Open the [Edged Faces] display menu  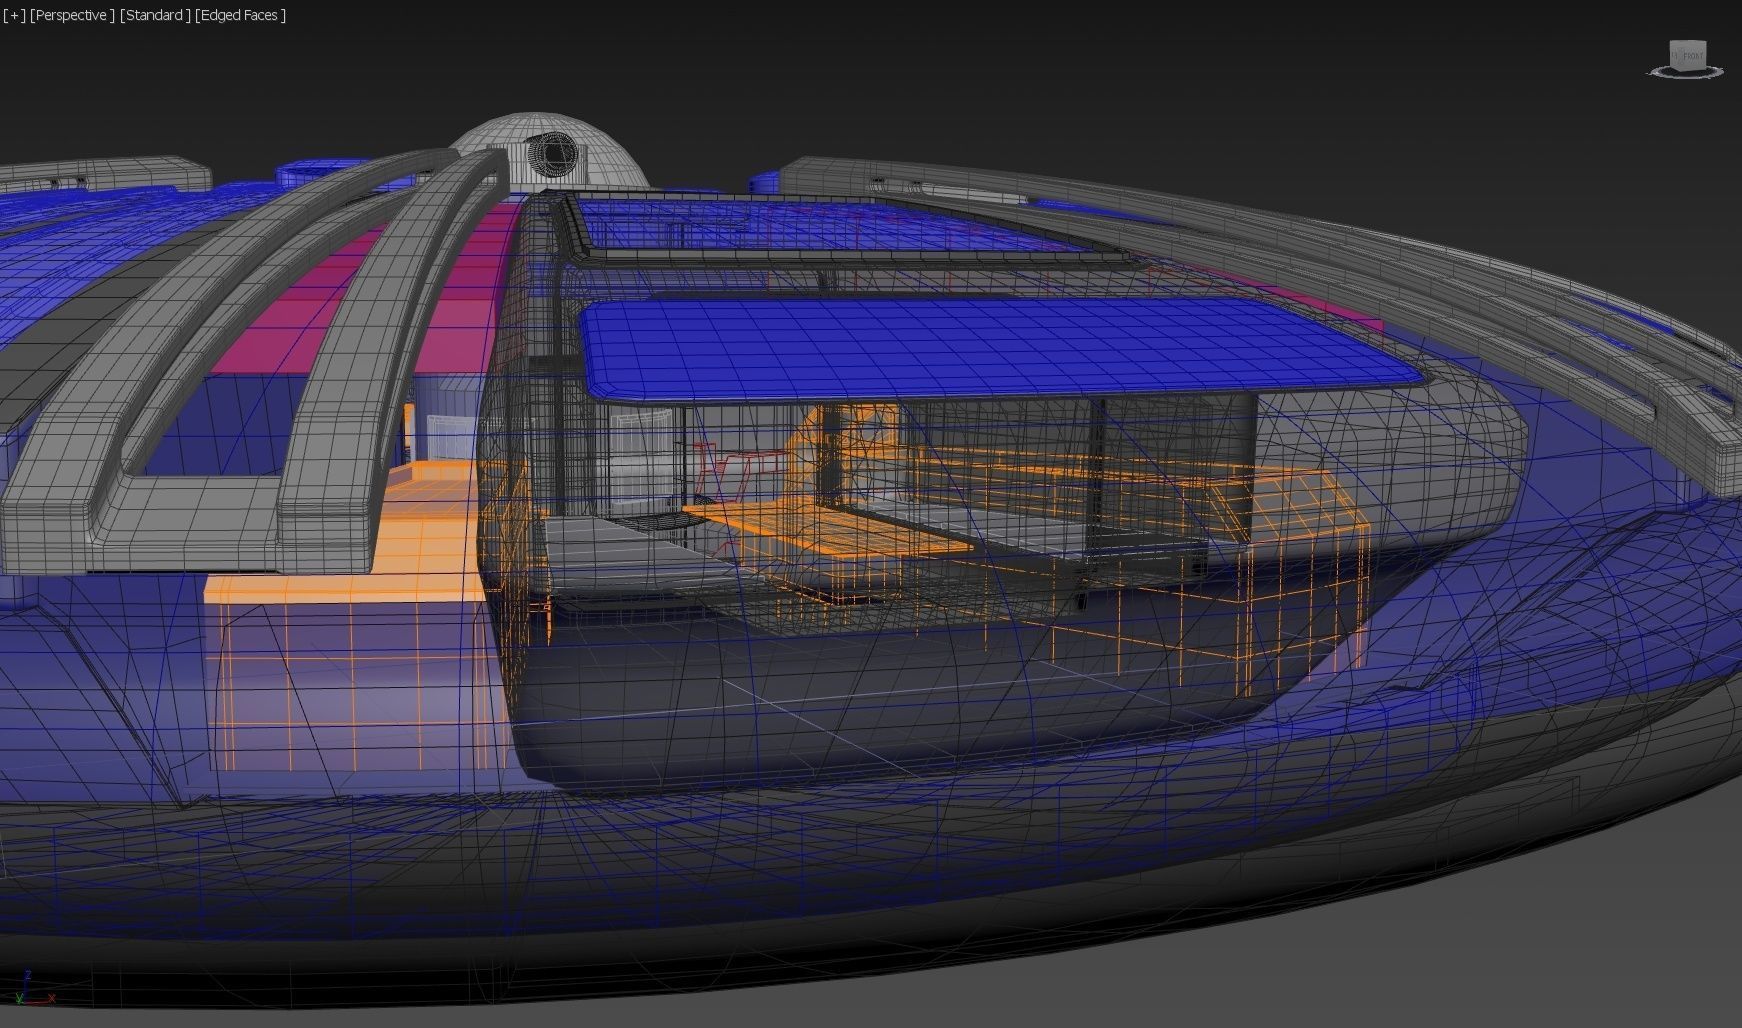(240, 15)
